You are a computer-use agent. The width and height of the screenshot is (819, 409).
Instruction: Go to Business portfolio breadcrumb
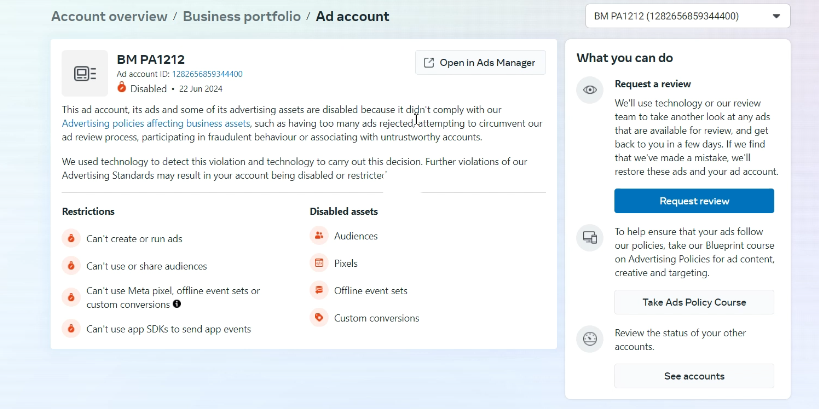click(x=240, y=16)
